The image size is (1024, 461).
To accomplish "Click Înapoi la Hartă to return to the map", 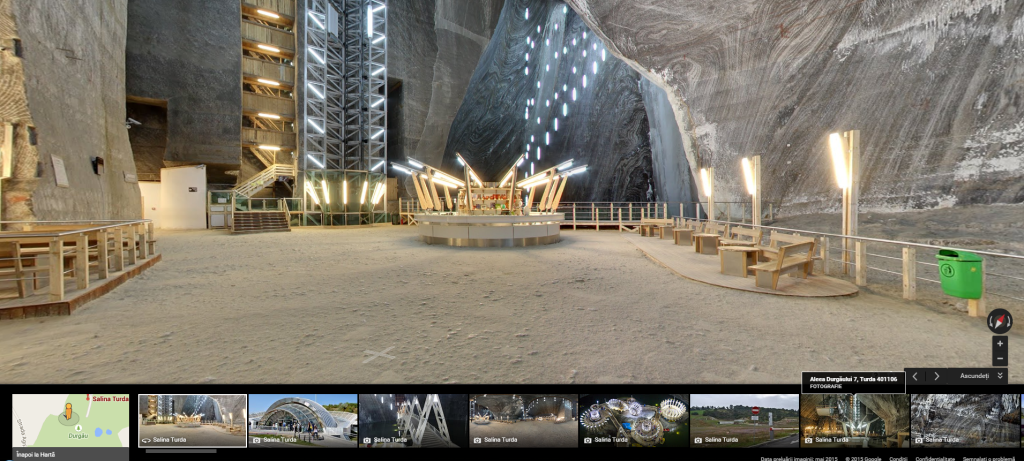I will click(x=35, y=454).
